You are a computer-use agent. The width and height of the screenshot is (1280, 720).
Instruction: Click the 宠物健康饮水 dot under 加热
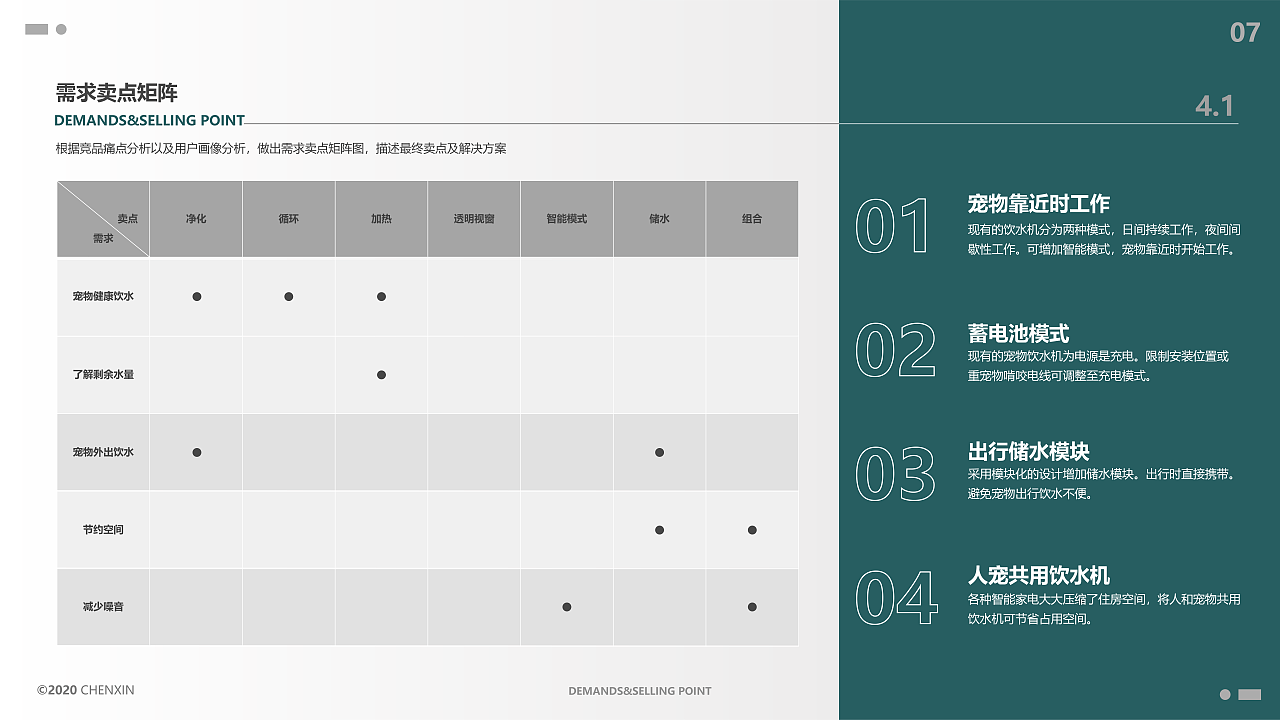(x=381, y=297)
